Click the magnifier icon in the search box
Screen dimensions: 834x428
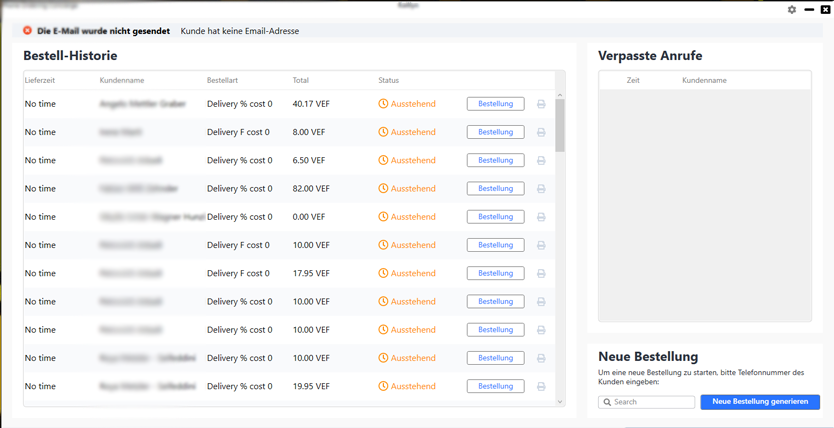(607, 402)
